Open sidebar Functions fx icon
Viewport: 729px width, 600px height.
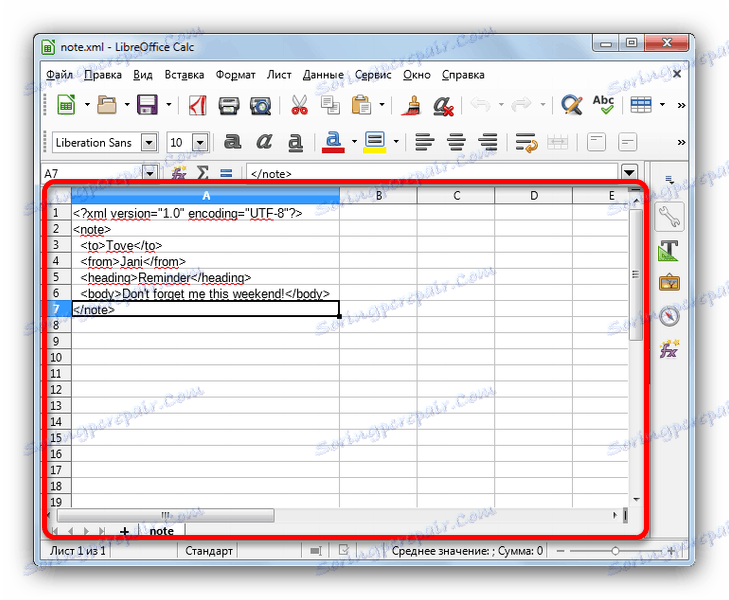click(669, 349)
